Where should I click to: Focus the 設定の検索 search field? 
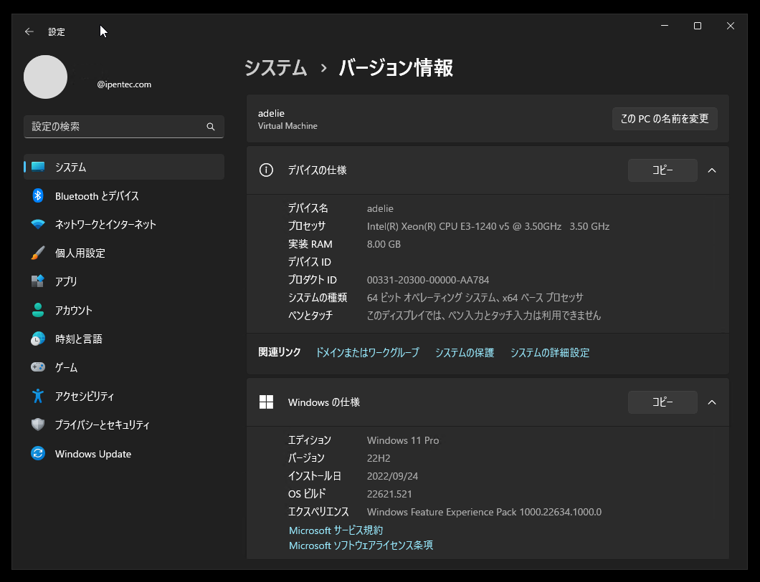tap(124, 126)
